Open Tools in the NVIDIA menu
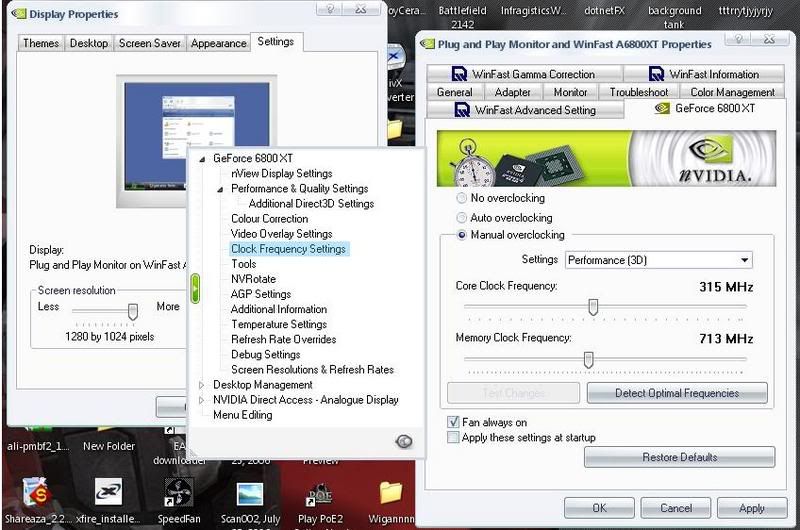The image size is (800, 530). click(243, 264)
